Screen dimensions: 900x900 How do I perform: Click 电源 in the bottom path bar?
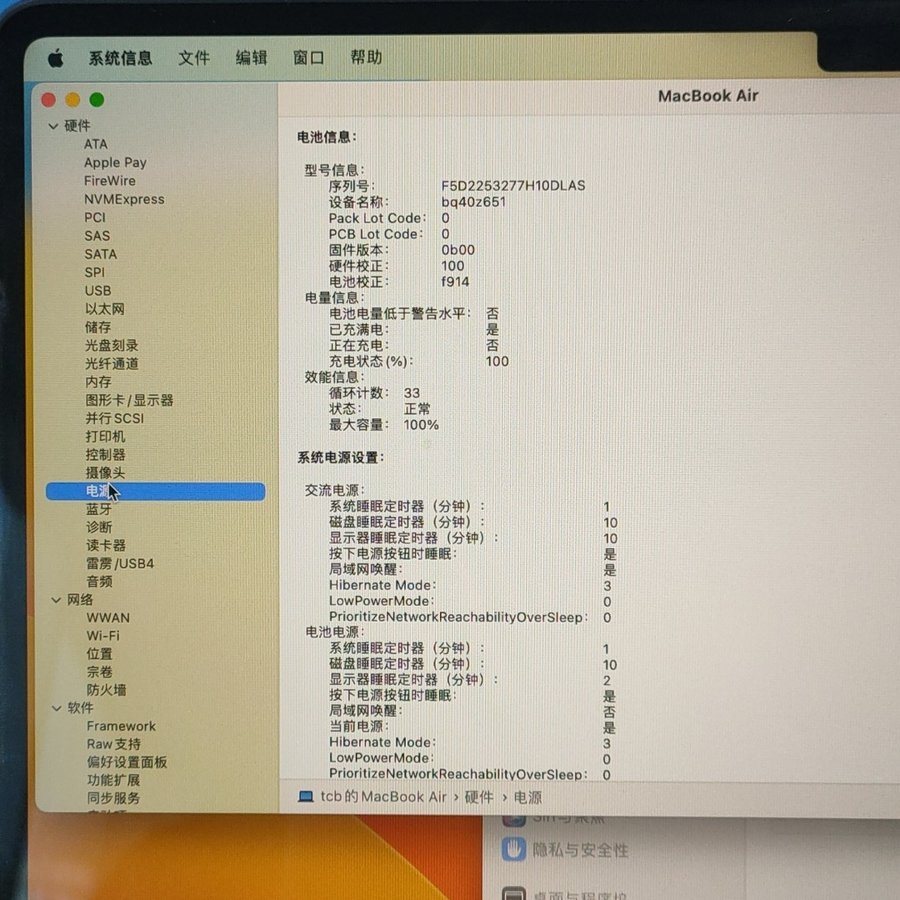[527, 798]
